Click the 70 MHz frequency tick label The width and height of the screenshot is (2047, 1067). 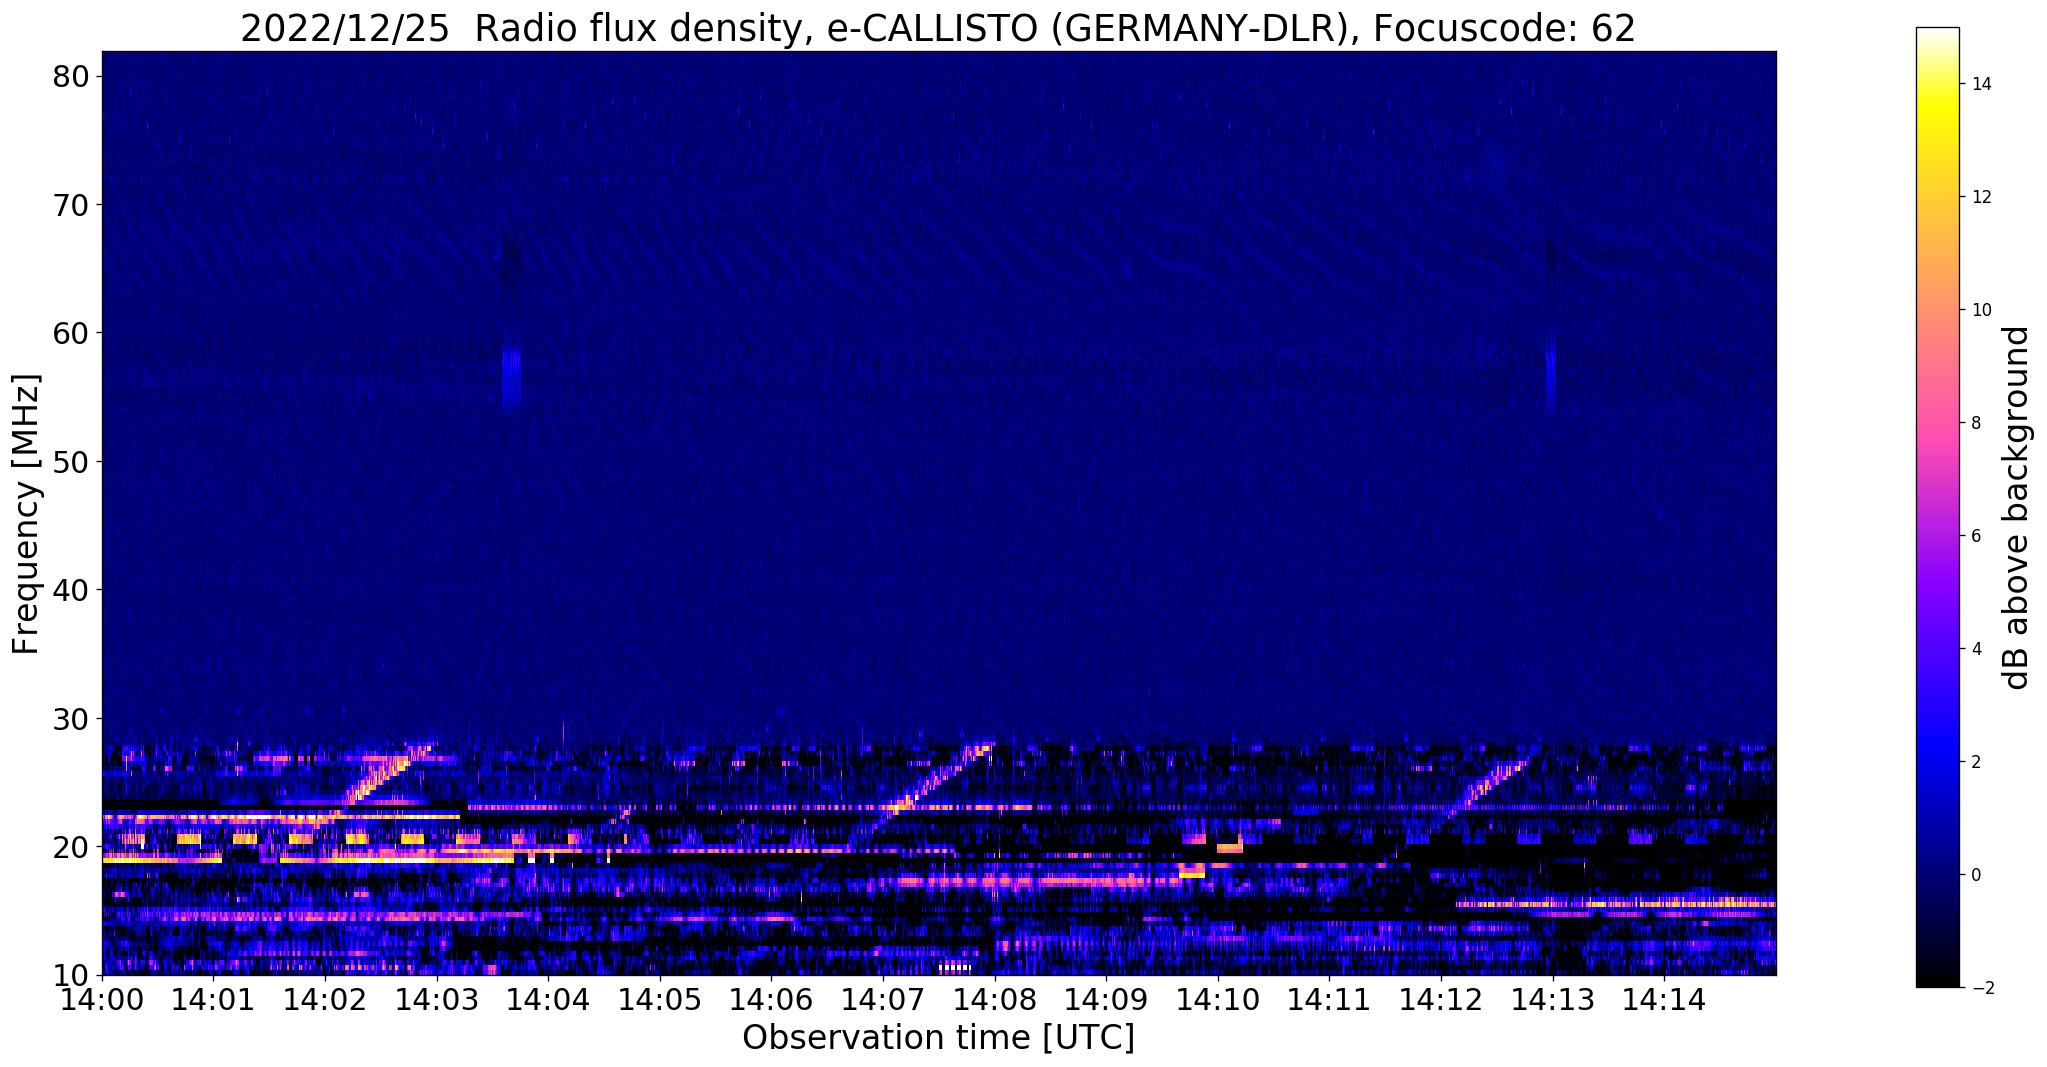coord(70,205)
